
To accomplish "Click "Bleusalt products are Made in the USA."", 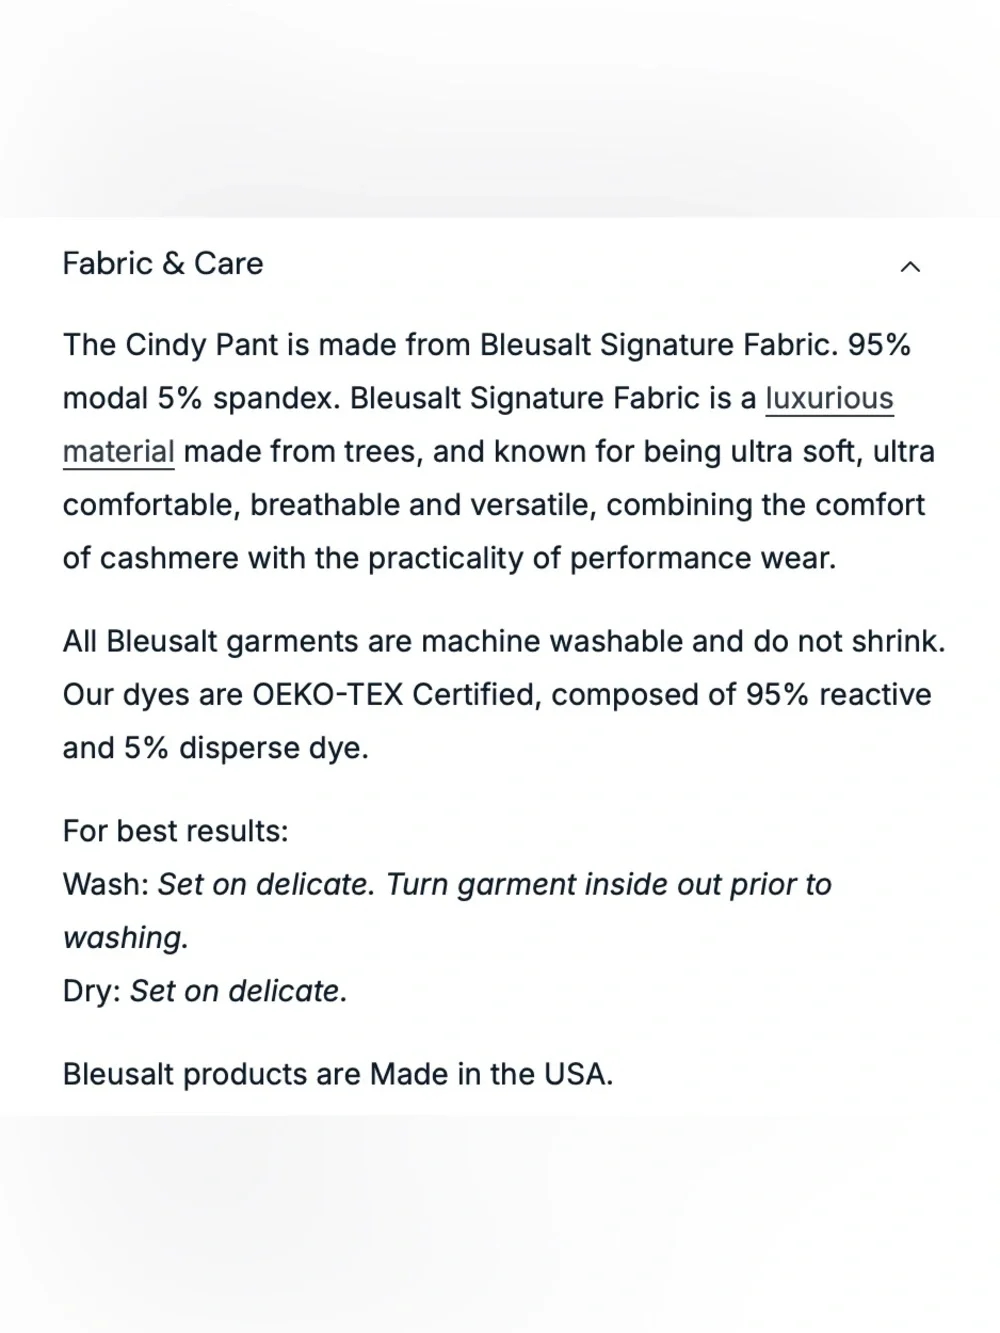I will (338, 1074).
